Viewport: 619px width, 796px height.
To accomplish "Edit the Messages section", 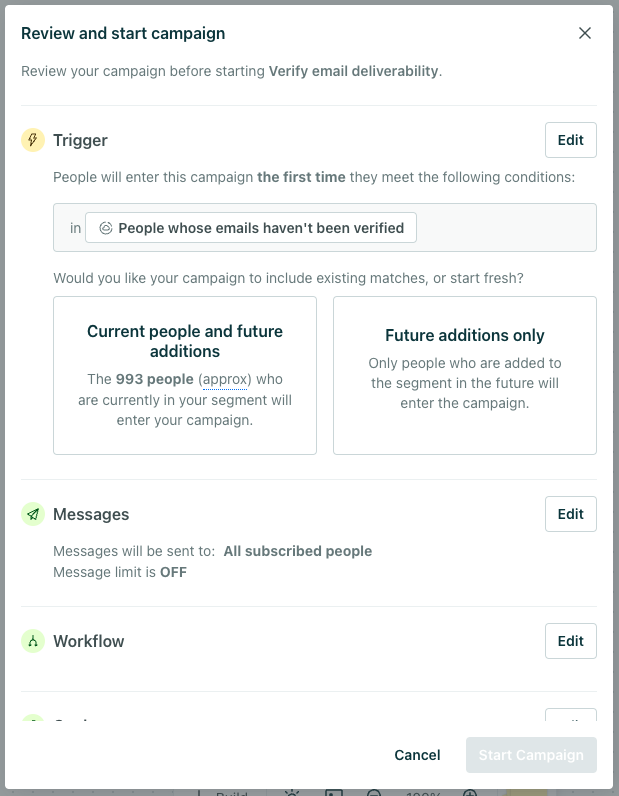I will (571, 514).
